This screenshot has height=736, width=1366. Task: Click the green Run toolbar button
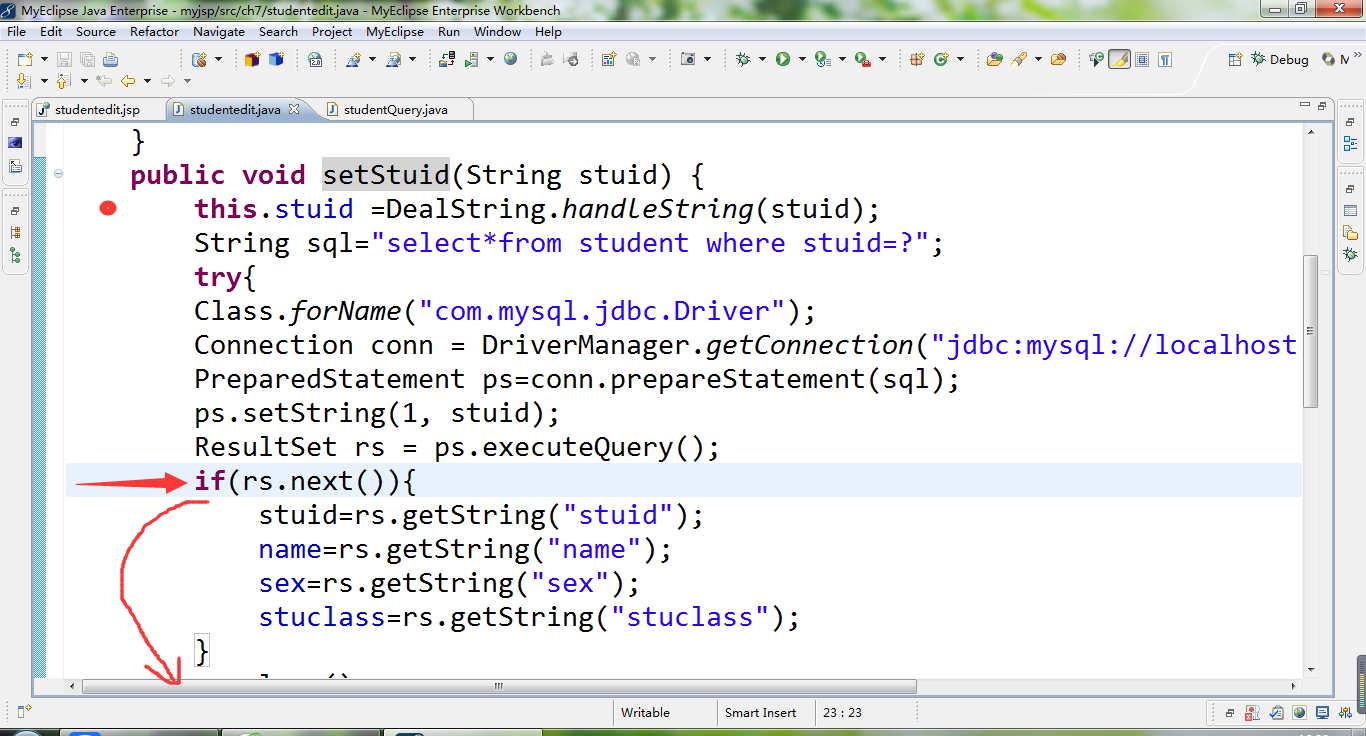click(783, 59)
